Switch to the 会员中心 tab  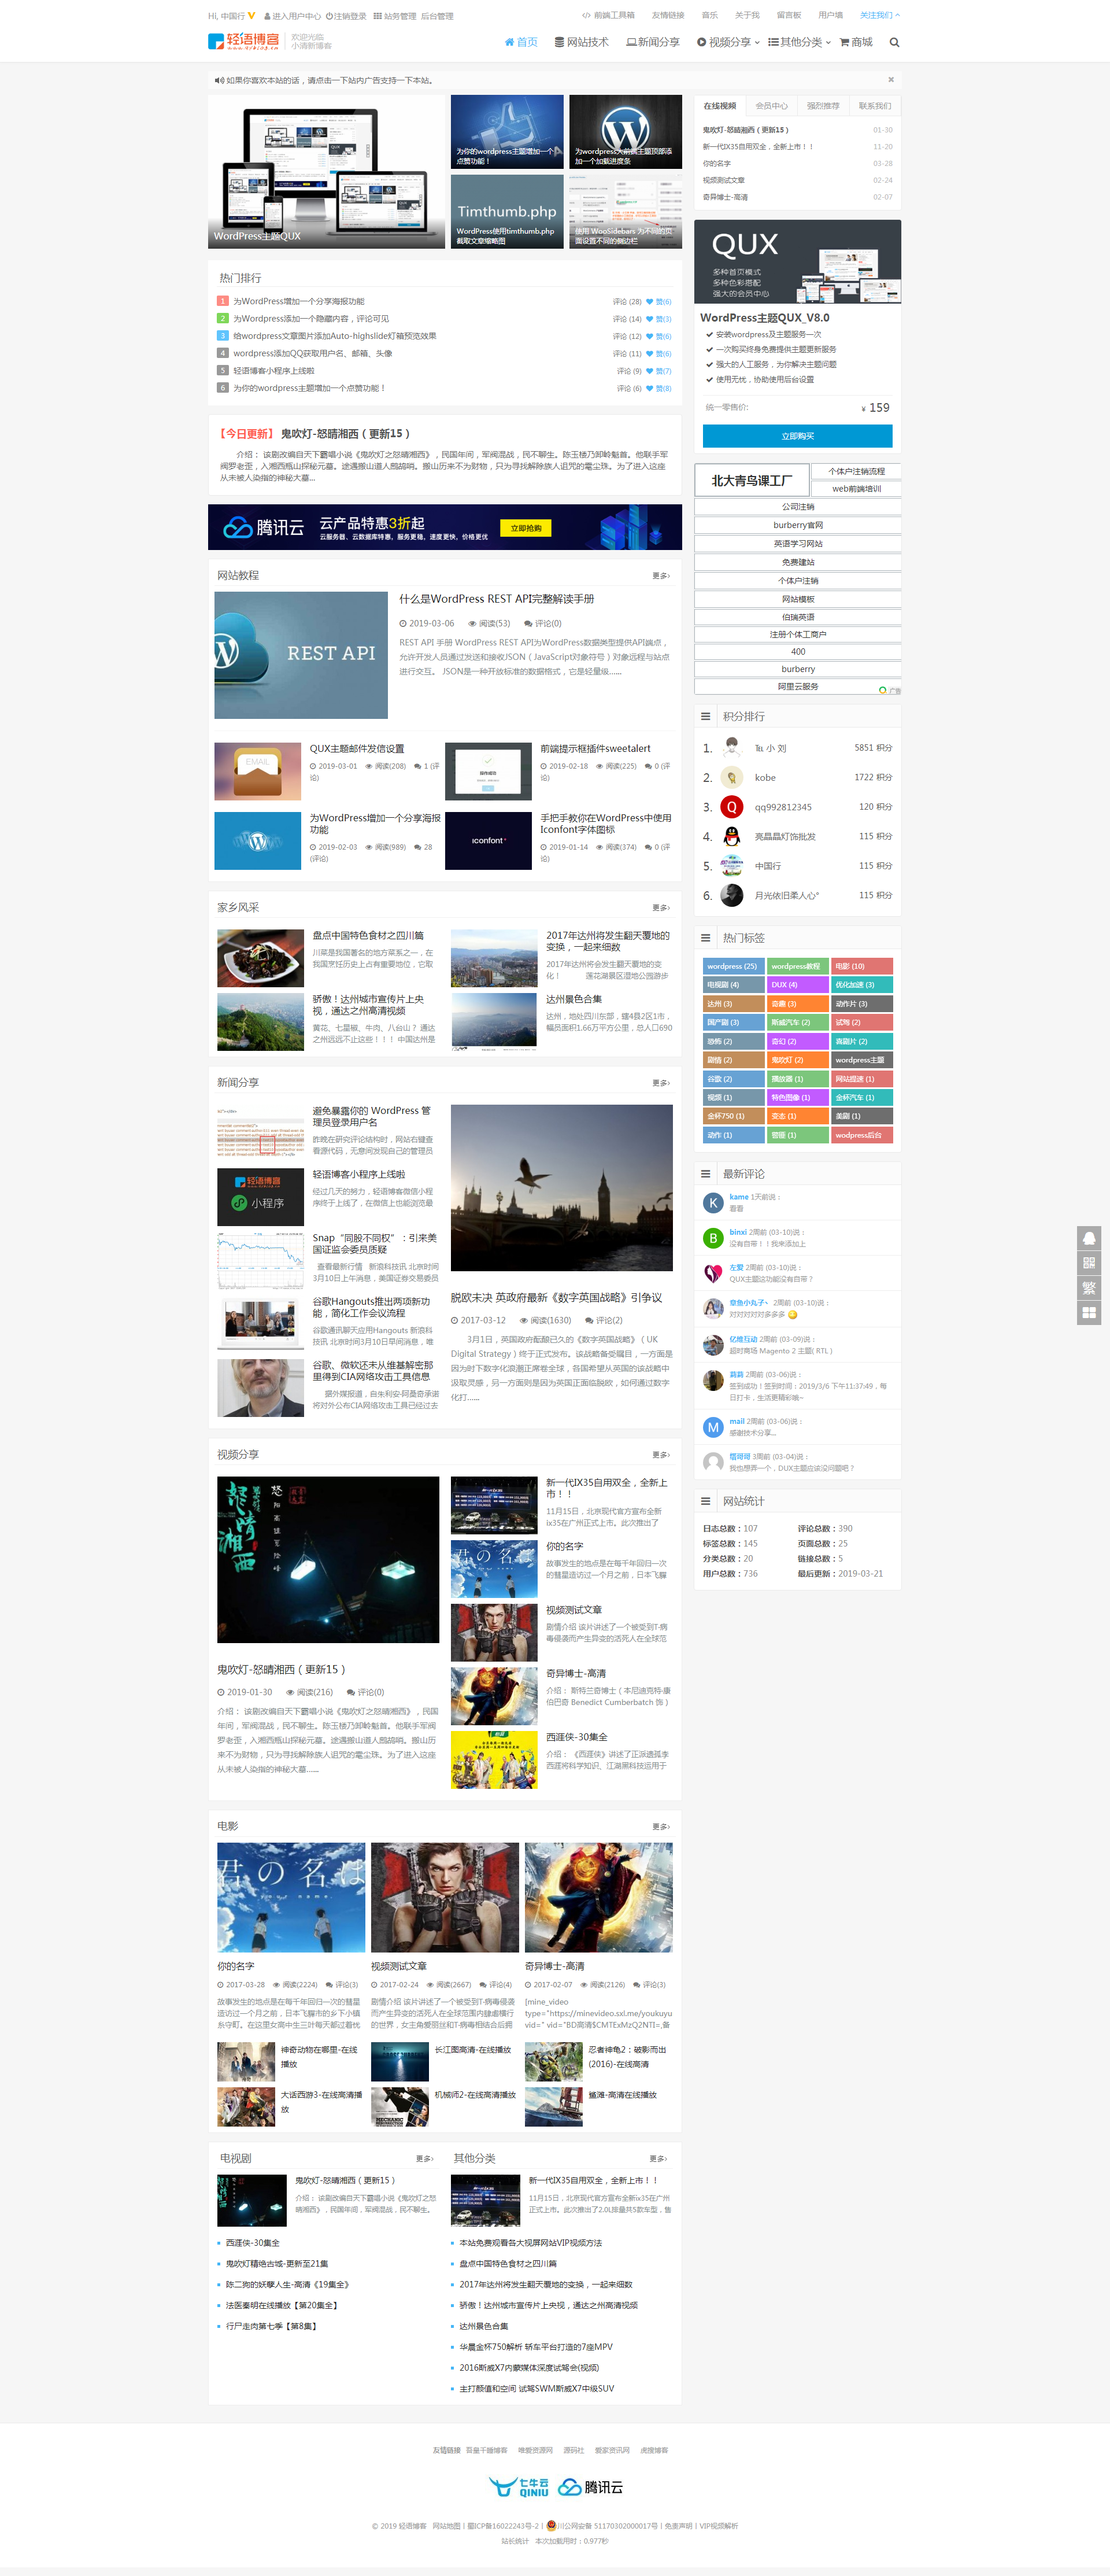click(771, 106)
